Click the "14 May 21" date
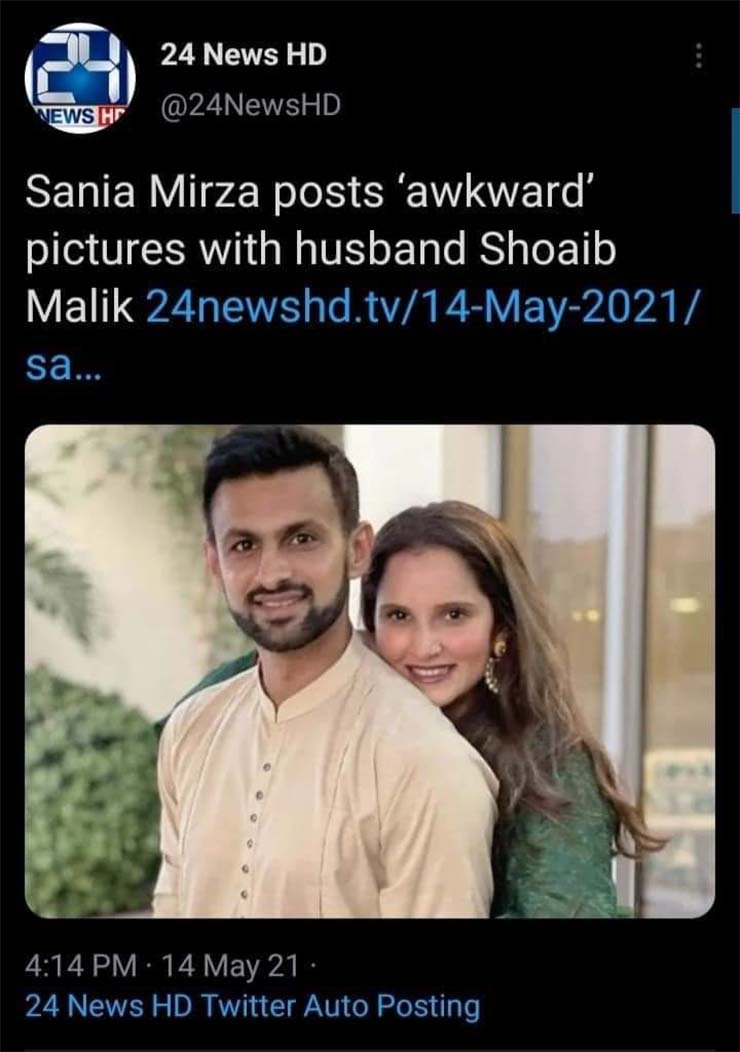 point(230,966)
